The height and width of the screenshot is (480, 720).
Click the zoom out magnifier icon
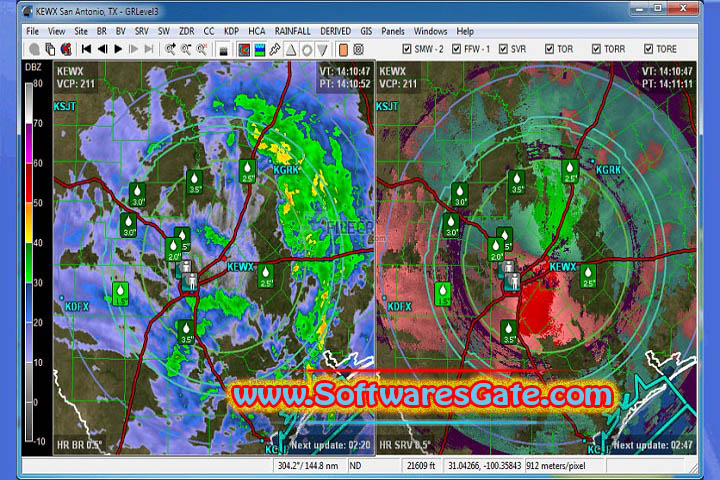point(186,49)
